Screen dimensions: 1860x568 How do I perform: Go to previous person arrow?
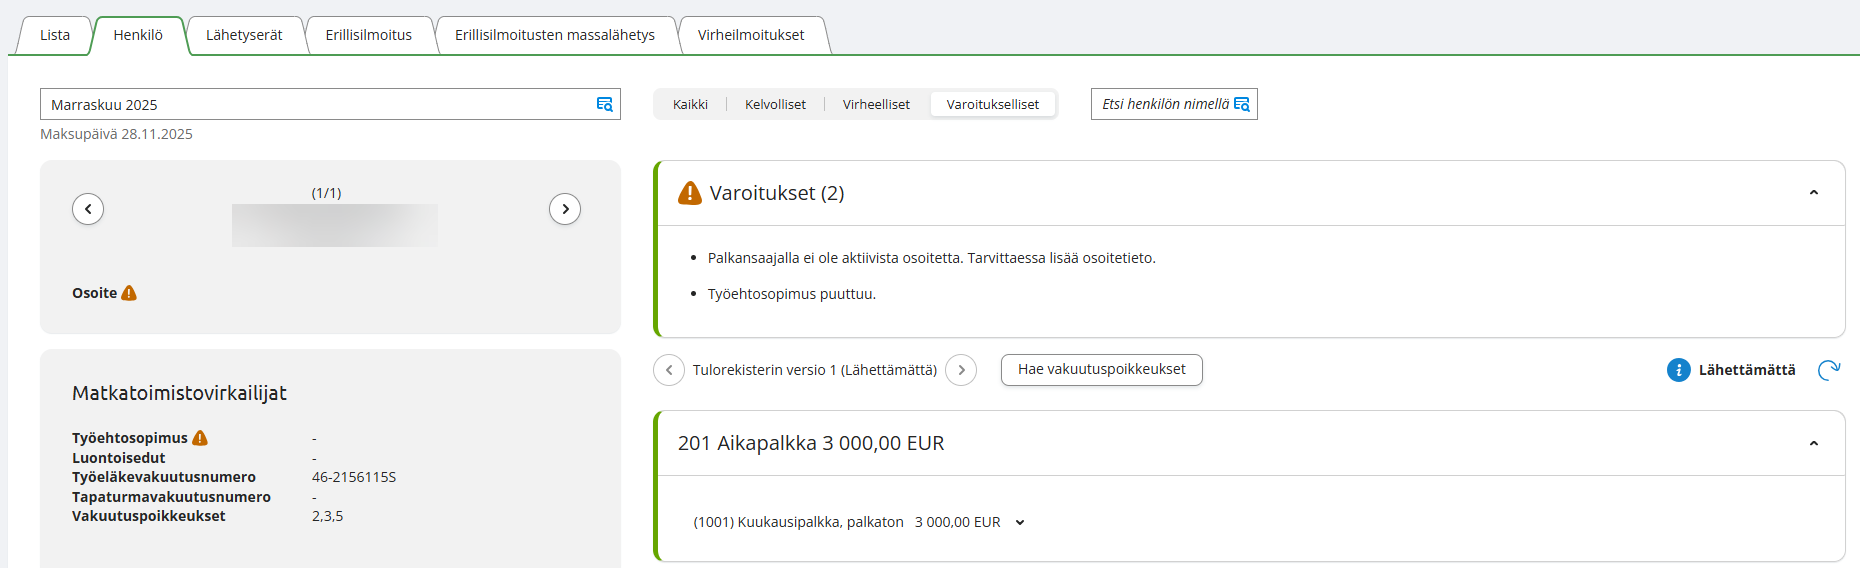pos(88,209)
